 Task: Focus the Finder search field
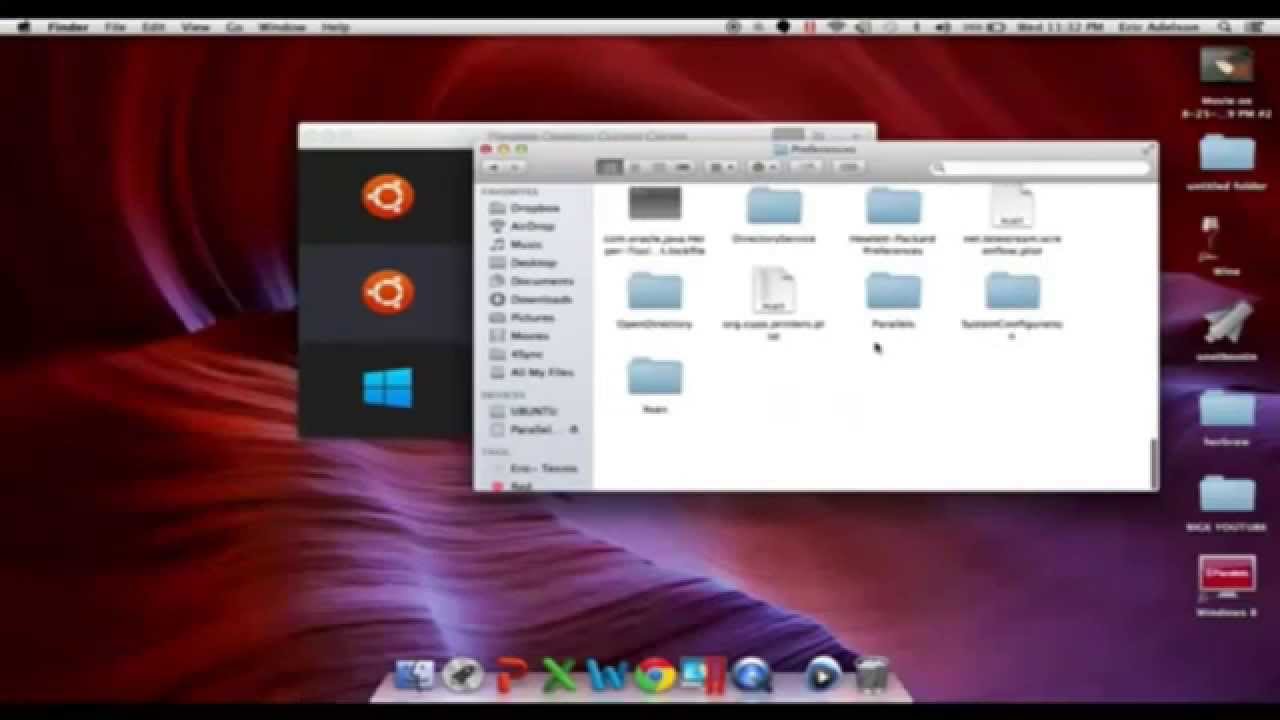pos(1040,168)
